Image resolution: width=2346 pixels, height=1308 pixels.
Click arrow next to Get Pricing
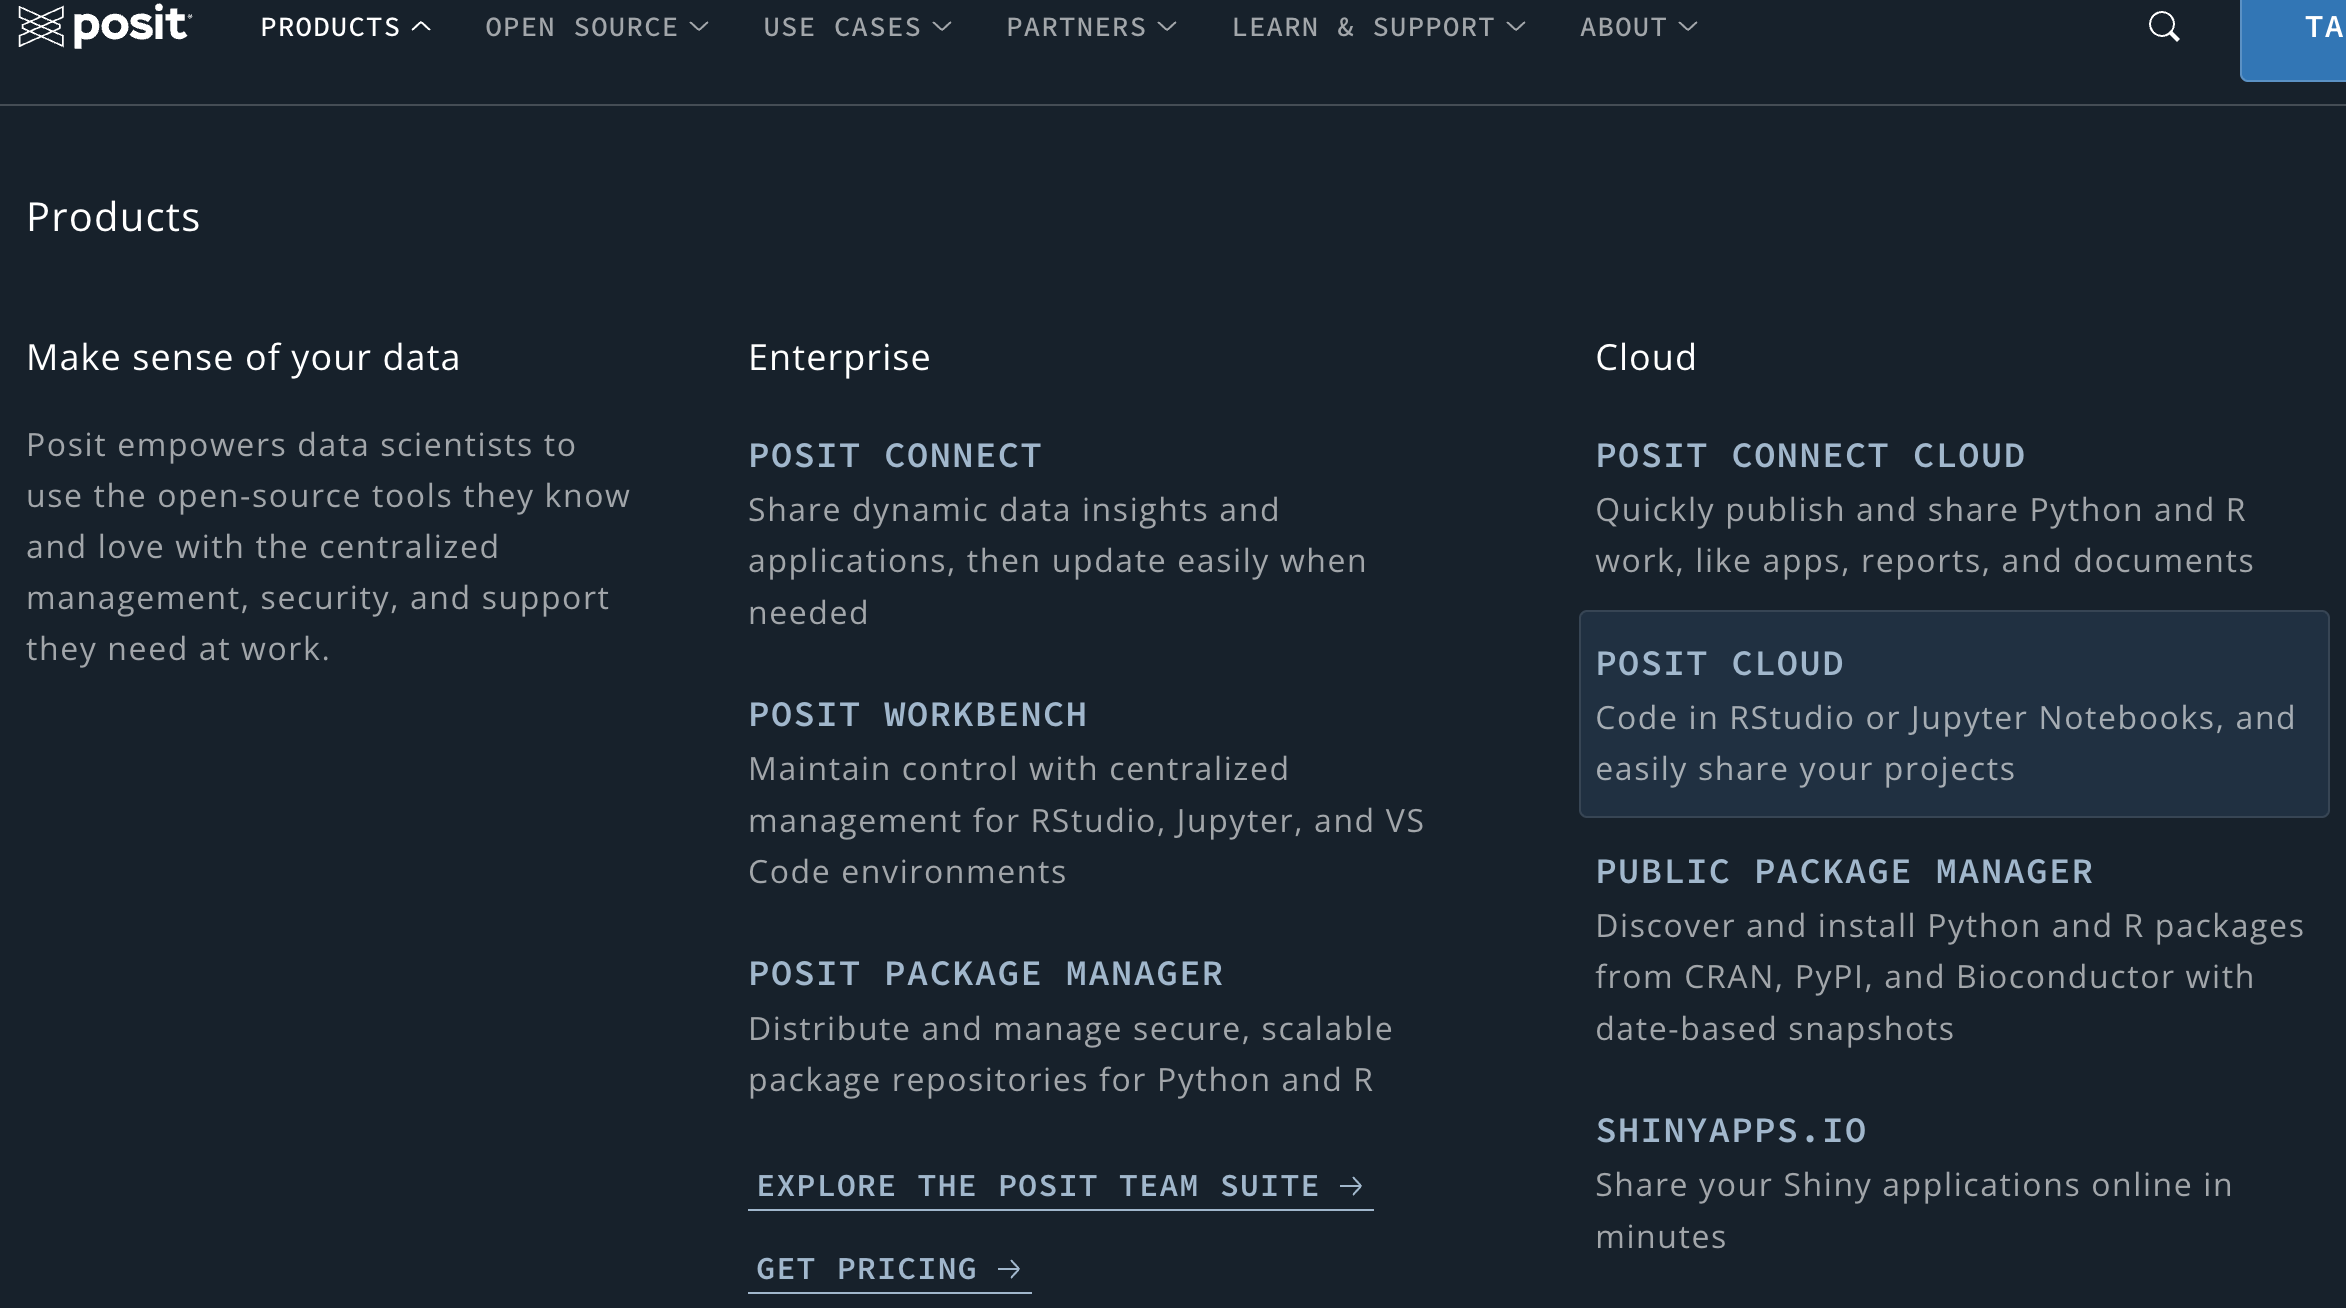[1010, 1269]
